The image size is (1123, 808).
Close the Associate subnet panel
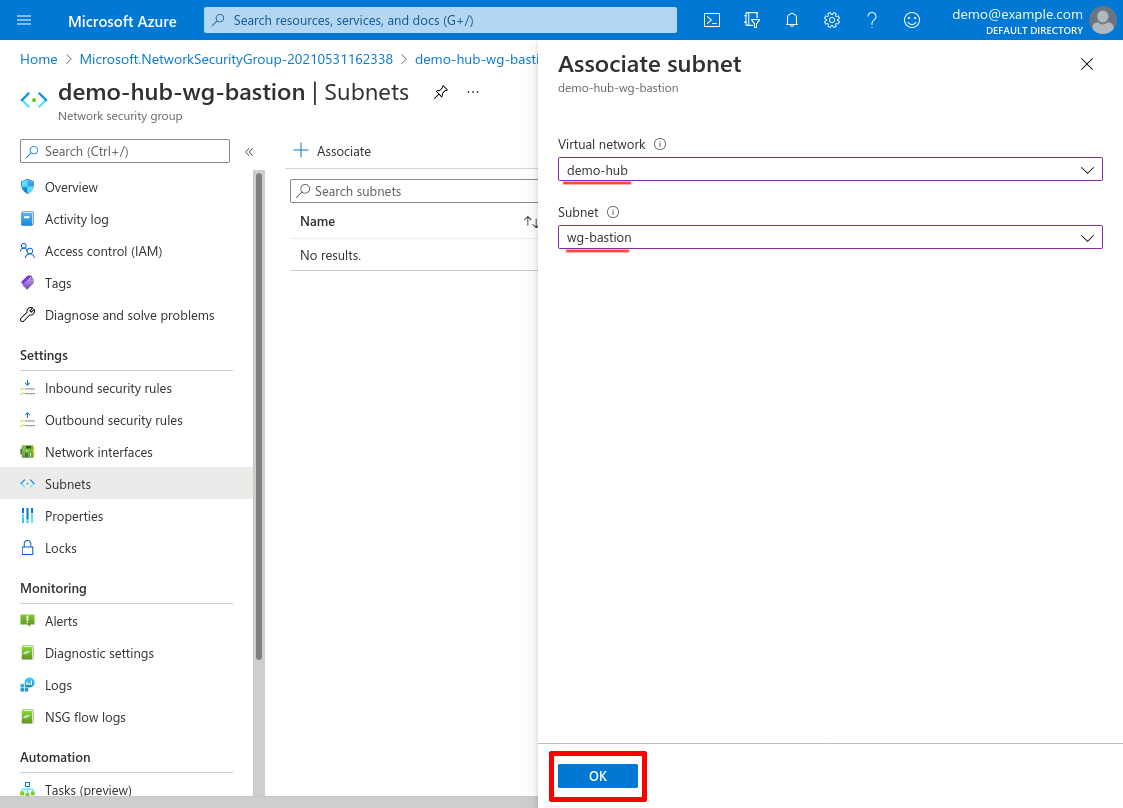click(x=1086, y=64)
